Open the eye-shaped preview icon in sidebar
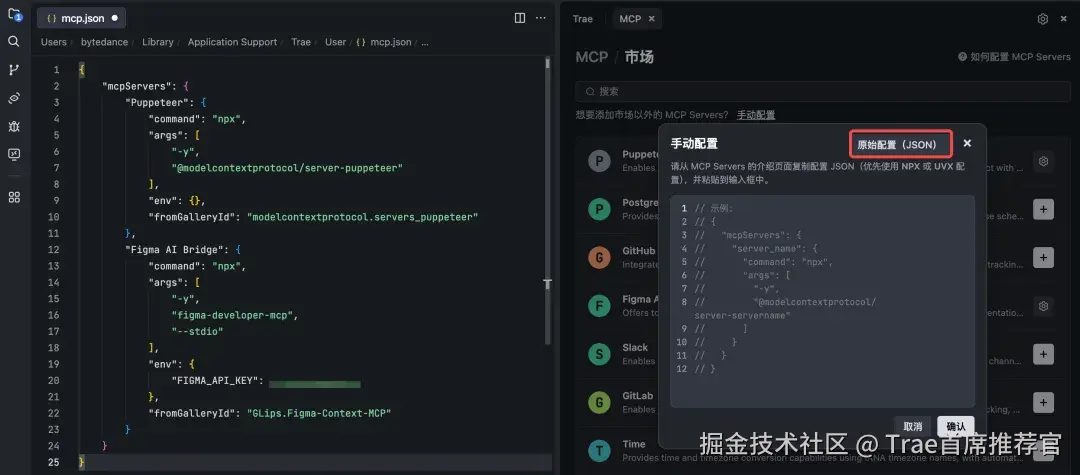The height and width of the screenshot is (475, 1080). pos(14,98)
